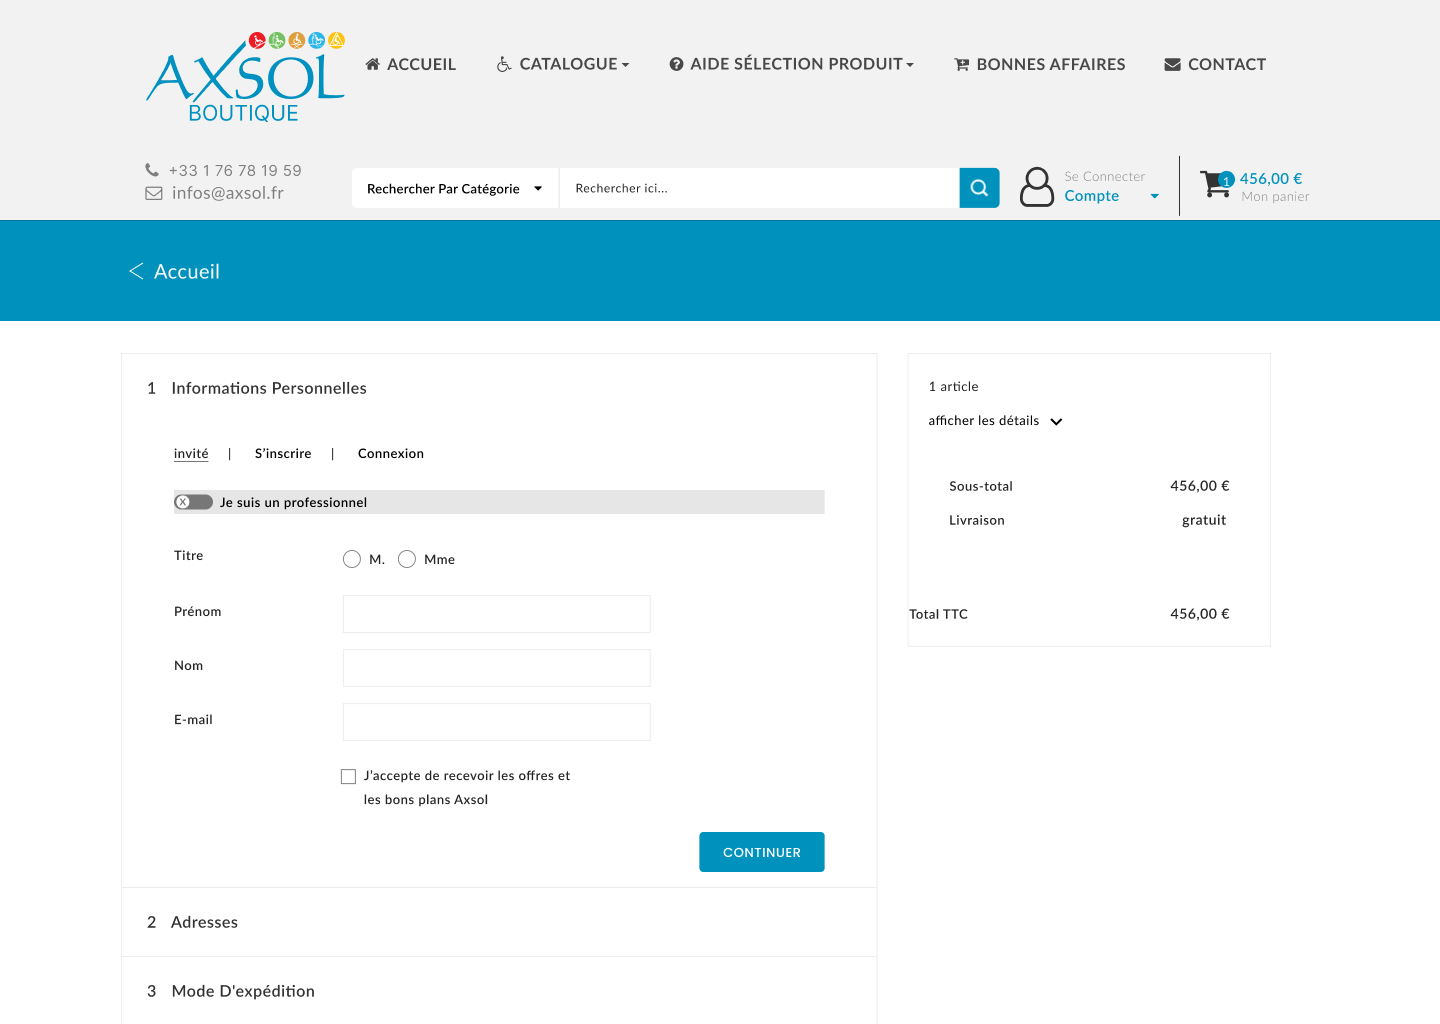Click the house icon in ACCUEIL menu
Screen dimensions: 1440x1024
pos(373,64)
